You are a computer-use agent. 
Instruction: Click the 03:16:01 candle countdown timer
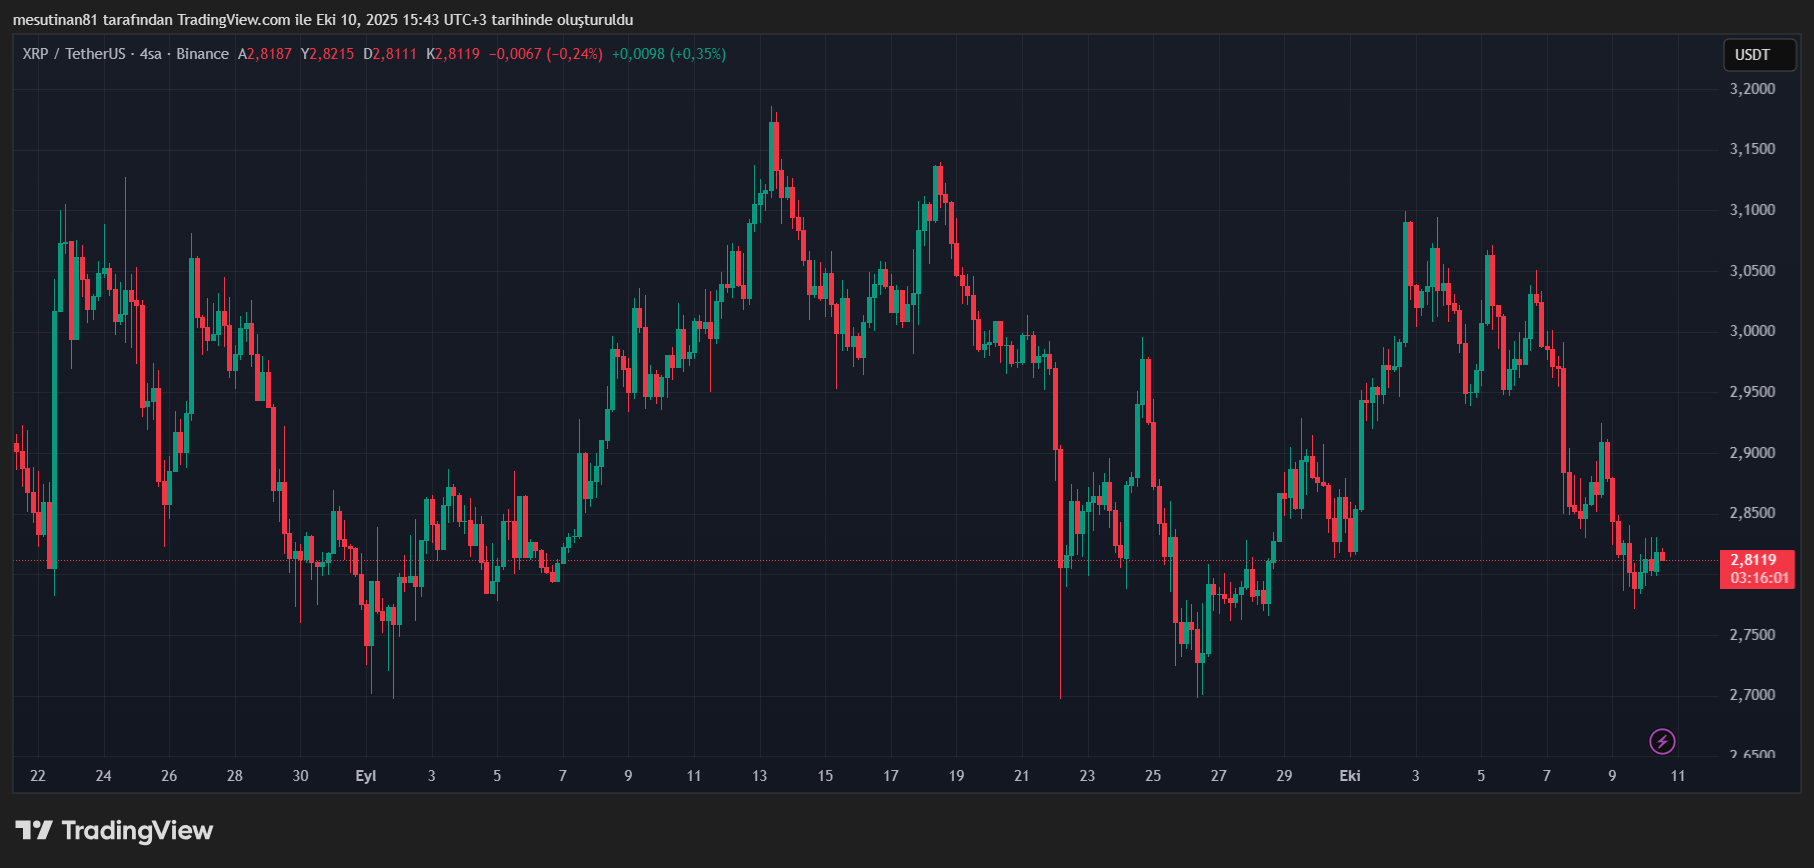click(x=1759, y=578)
